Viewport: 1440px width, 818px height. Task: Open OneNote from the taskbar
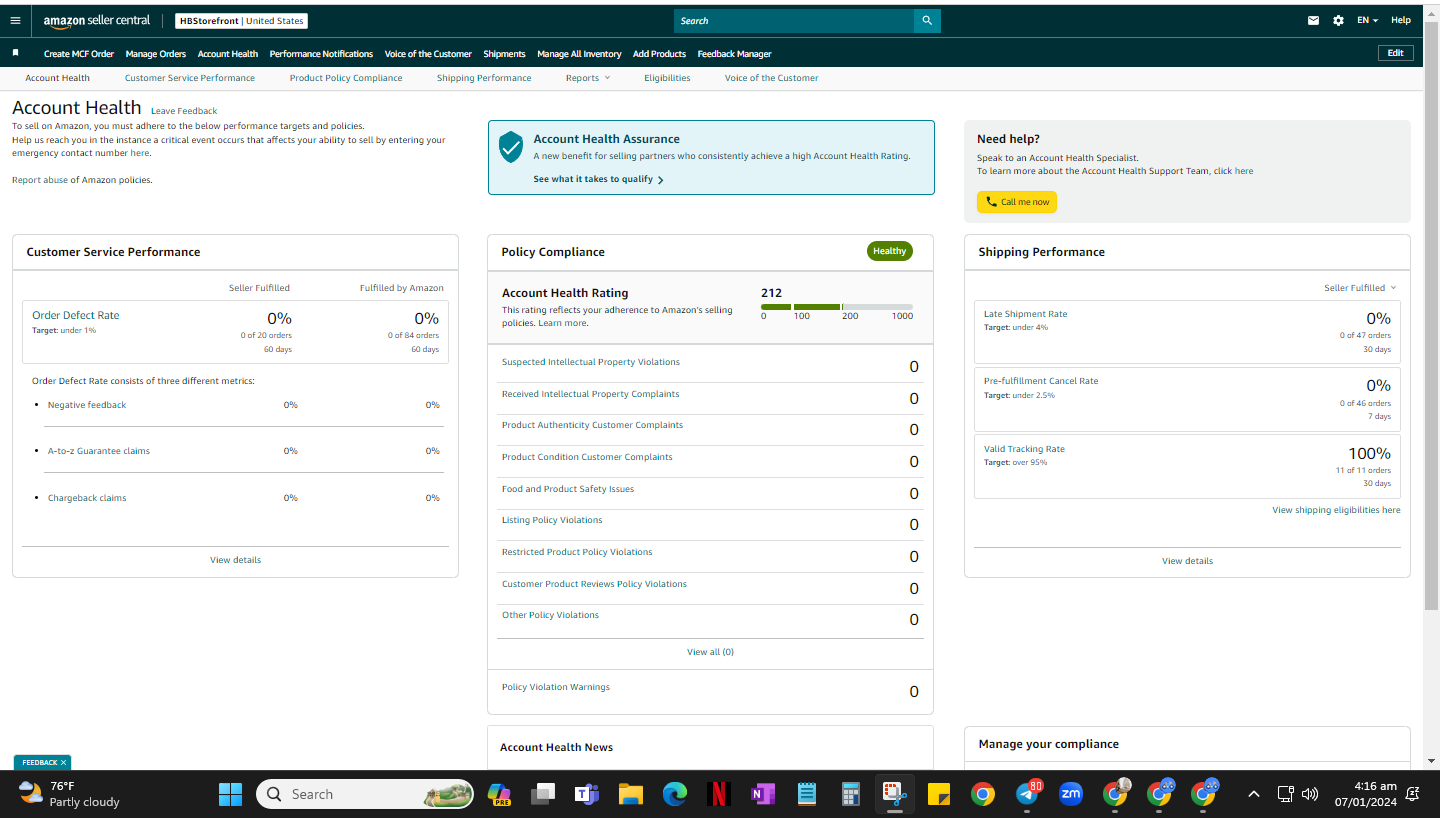point(763,794)
